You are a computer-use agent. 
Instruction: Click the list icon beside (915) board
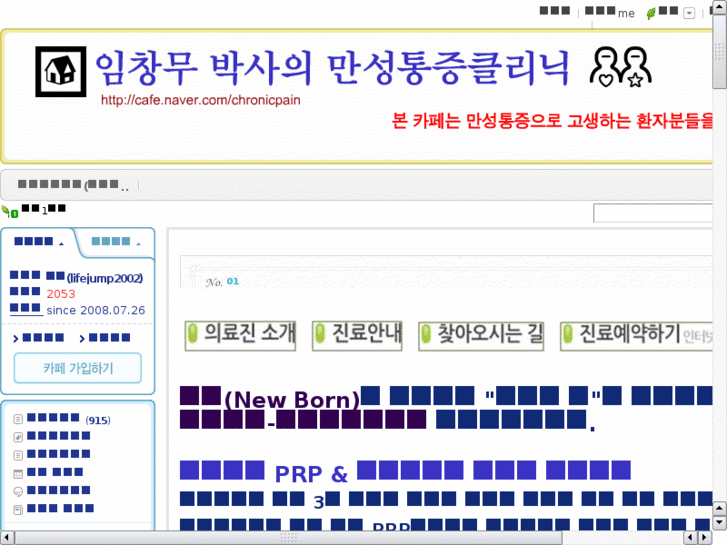pos(18,419)
